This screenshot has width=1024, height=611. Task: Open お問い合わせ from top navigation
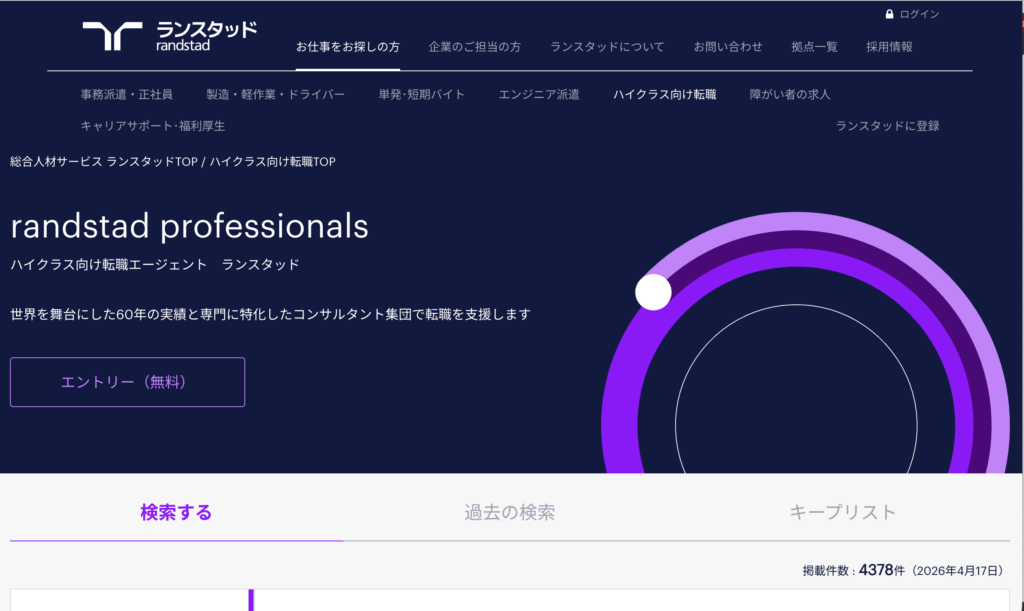coord(728,47)
